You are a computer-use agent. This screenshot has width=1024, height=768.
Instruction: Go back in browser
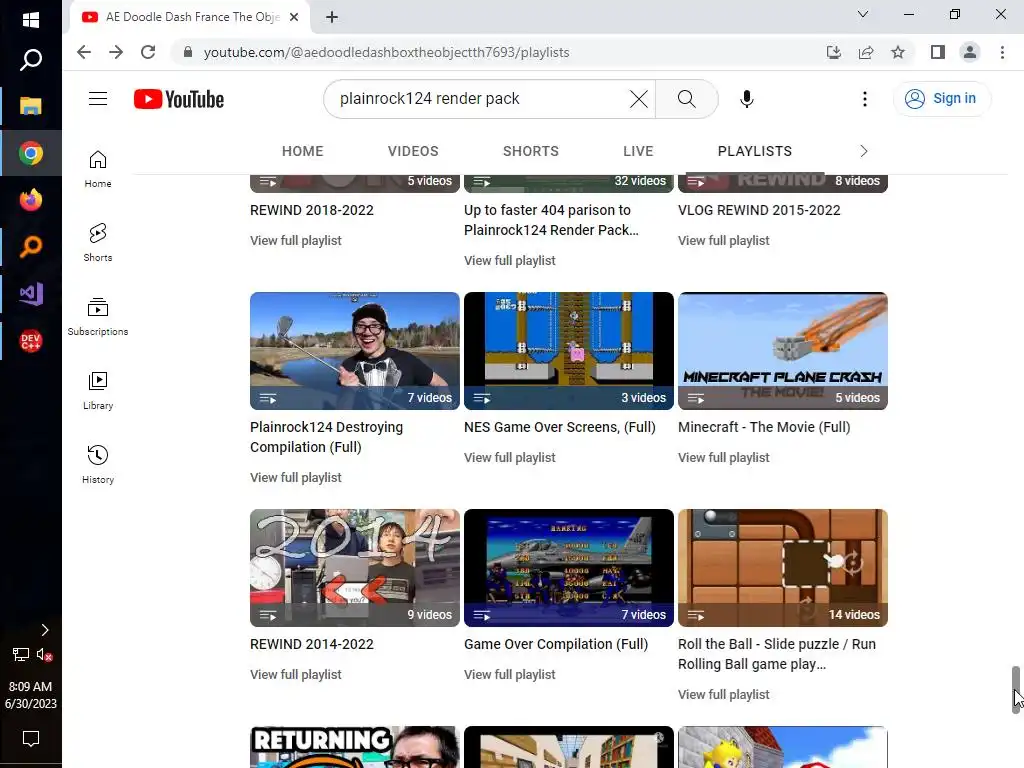pyautogui.click(x=84, y=52)
